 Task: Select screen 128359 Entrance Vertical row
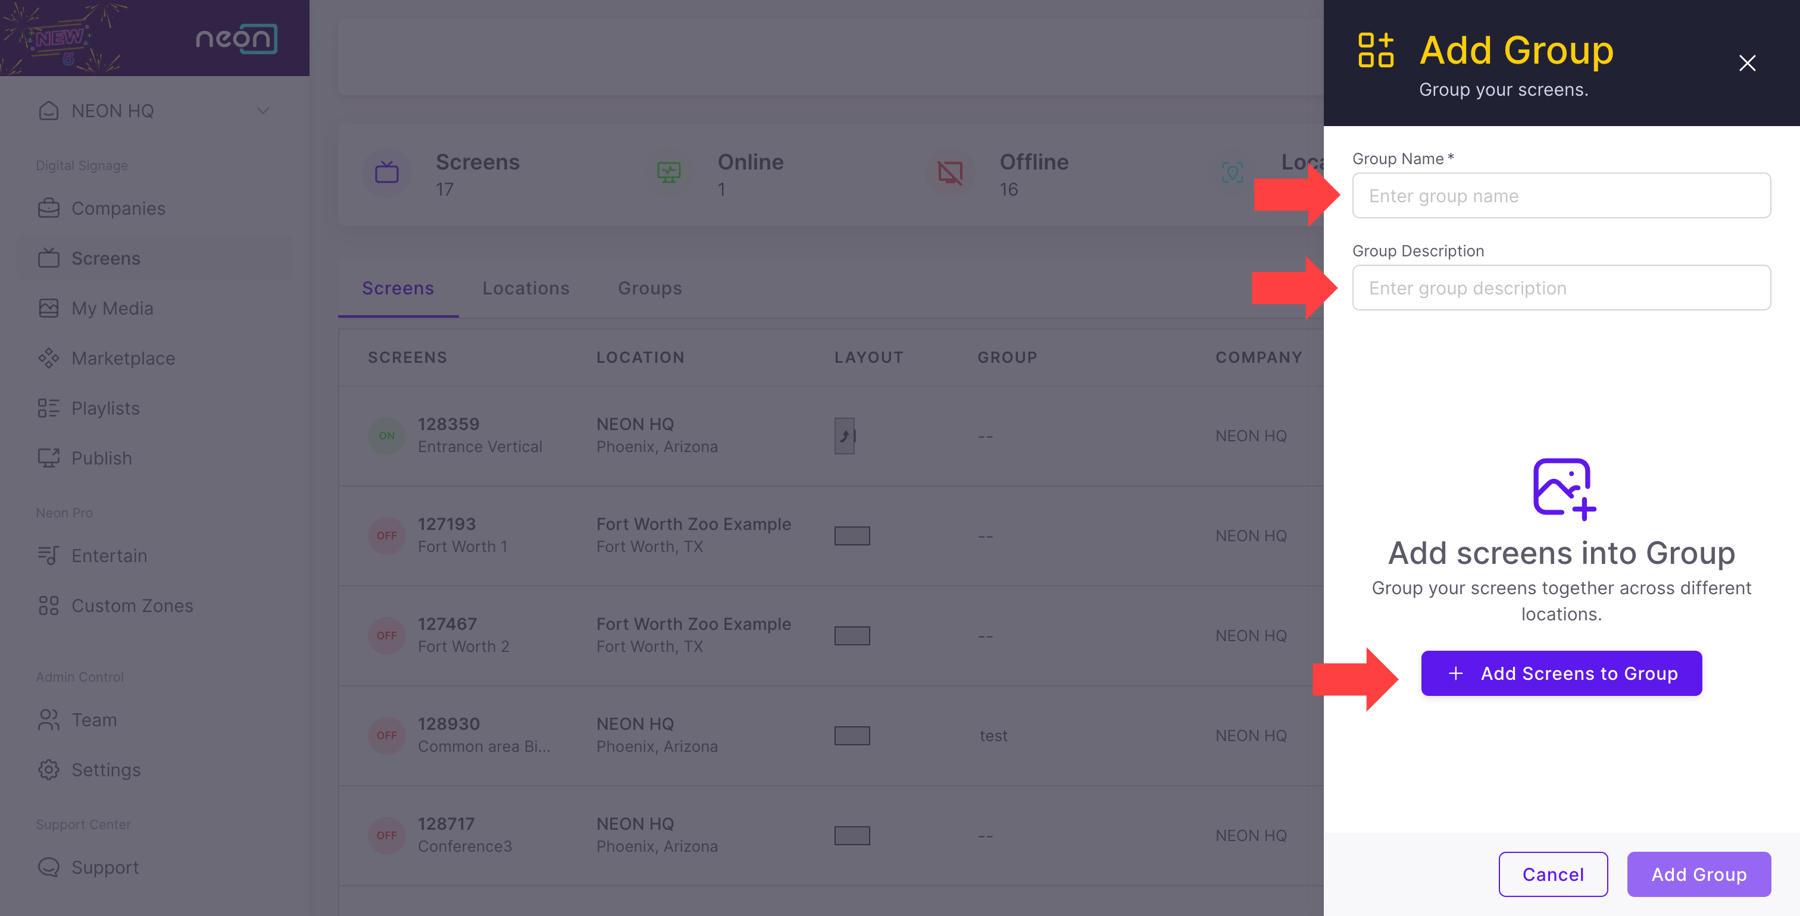[x=480, y=436]
